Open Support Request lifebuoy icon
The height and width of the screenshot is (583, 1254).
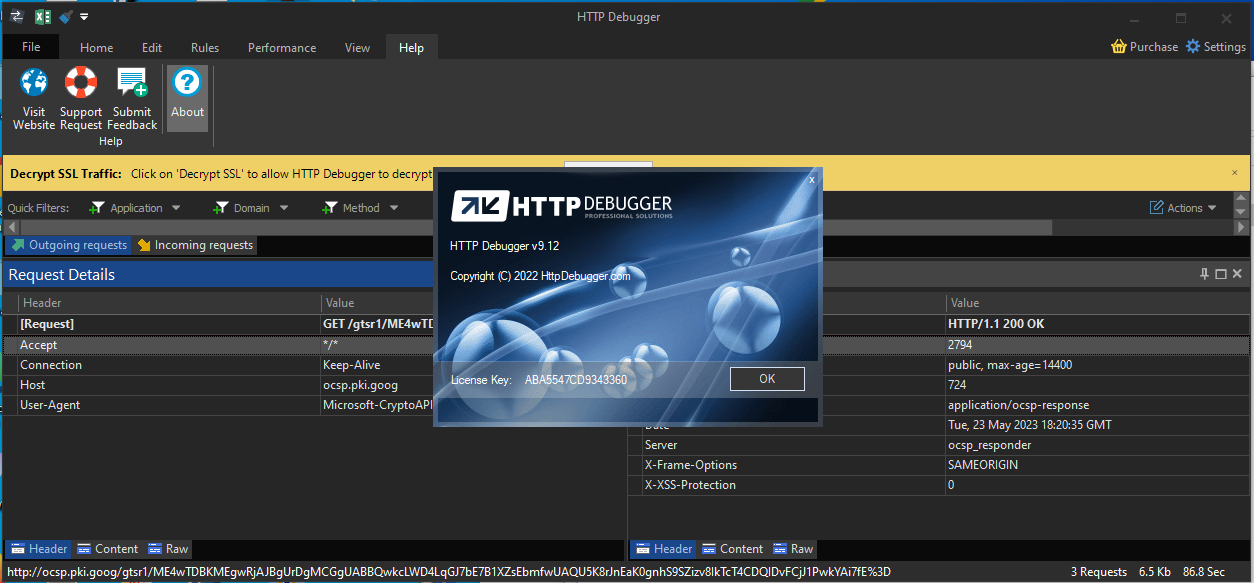click(80, 83)
